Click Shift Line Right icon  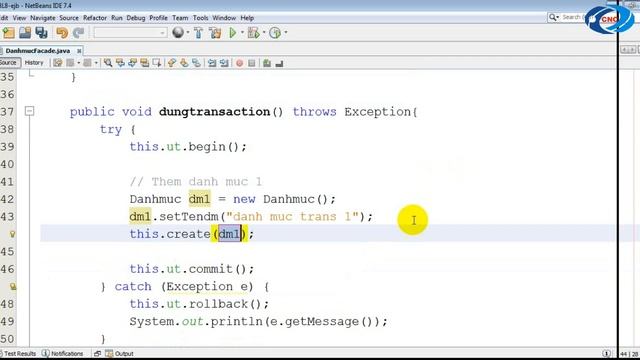tap(224, 63)
